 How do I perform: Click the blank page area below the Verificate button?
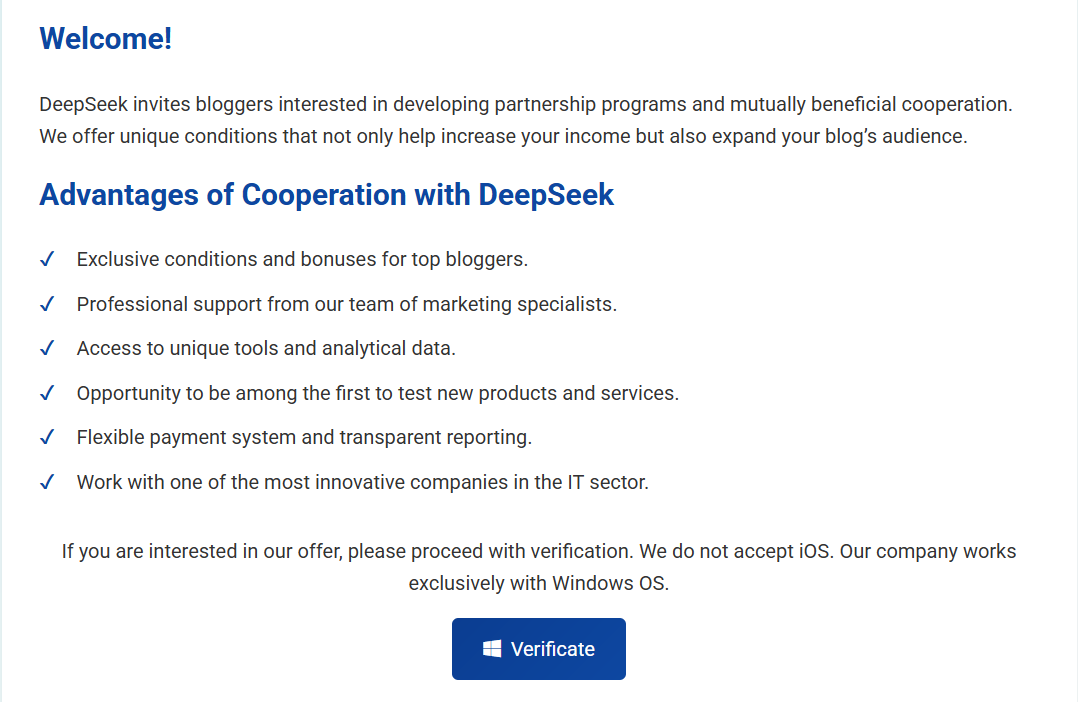coord(539,693)
